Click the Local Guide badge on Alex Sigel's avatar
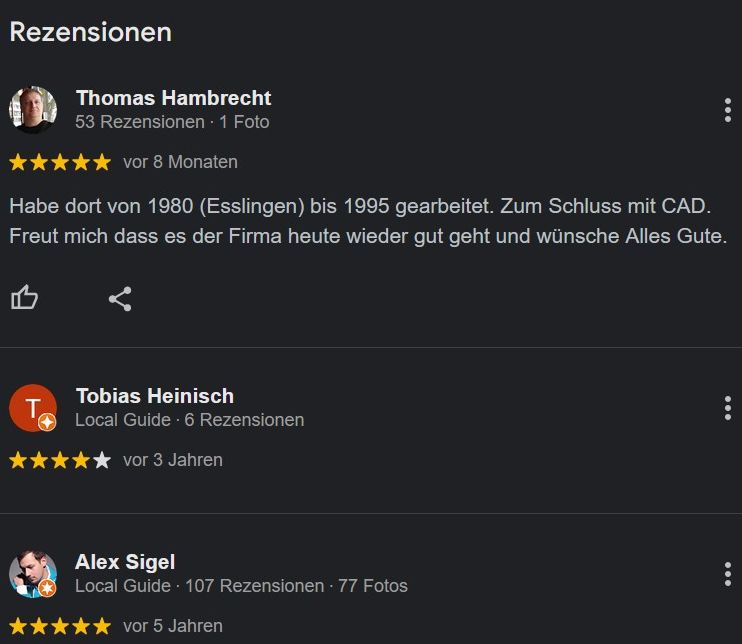The width and height of the screenshot is (742, 644). [47, 588]
